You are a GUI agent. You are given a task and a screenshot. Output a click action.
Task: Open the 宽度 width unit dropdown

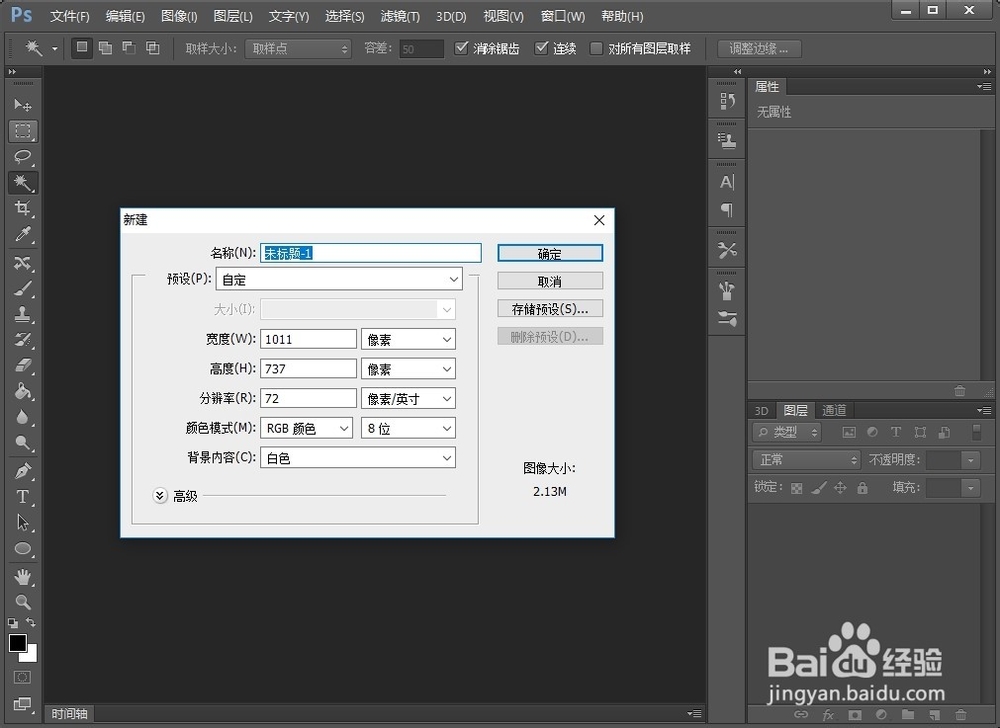coord(408,339)
